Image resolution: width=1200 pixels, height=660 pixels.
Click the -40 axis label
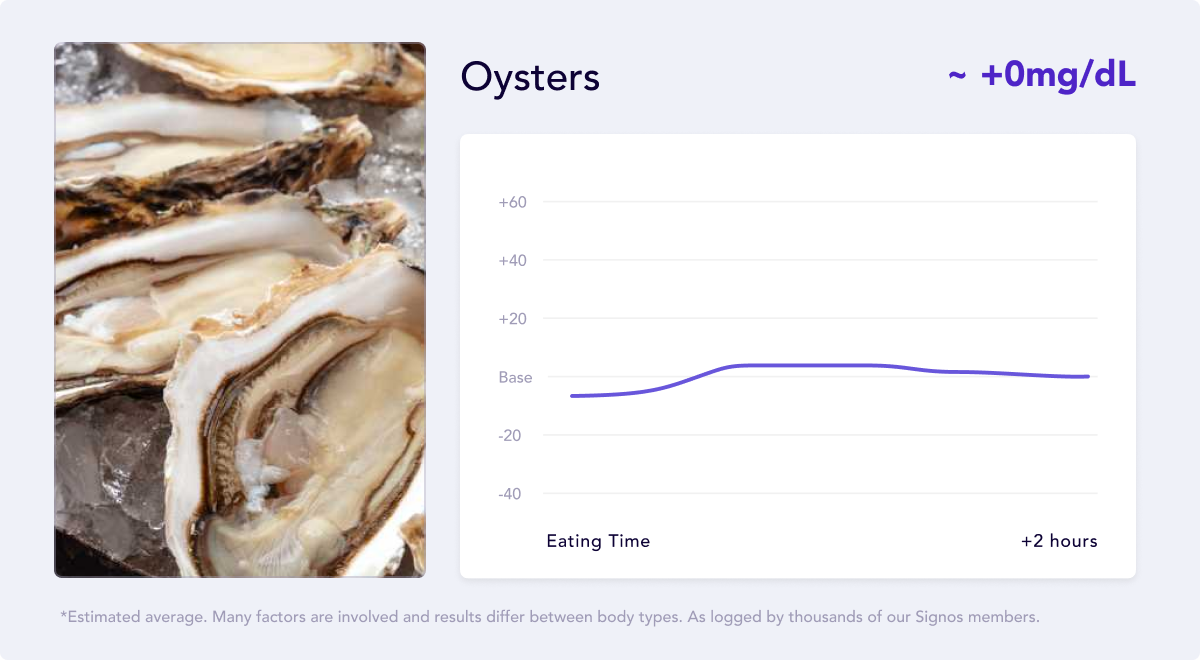coord(511,494)
